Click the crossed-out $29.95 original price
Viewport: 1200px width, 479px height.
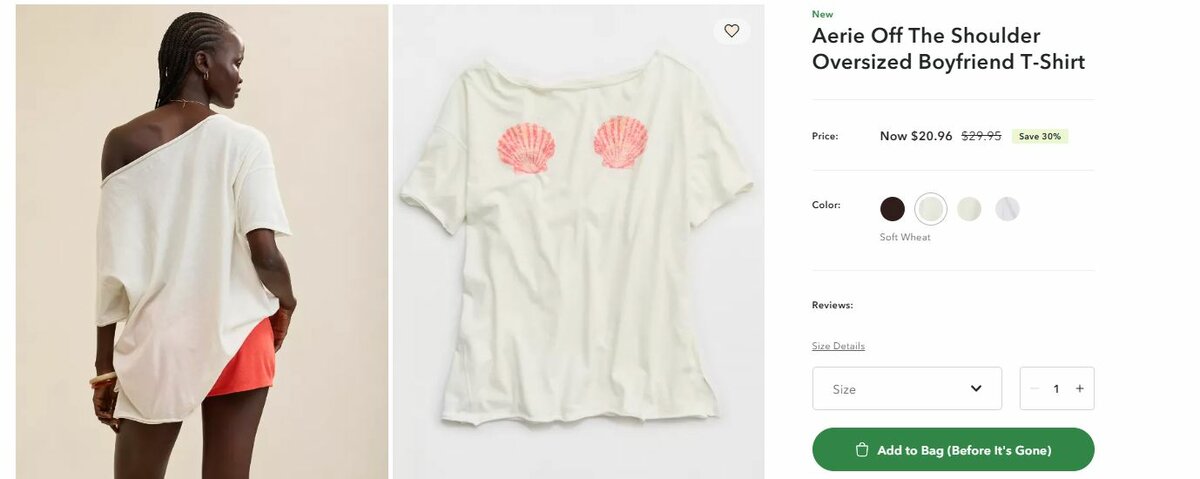(x=981, y=136)
